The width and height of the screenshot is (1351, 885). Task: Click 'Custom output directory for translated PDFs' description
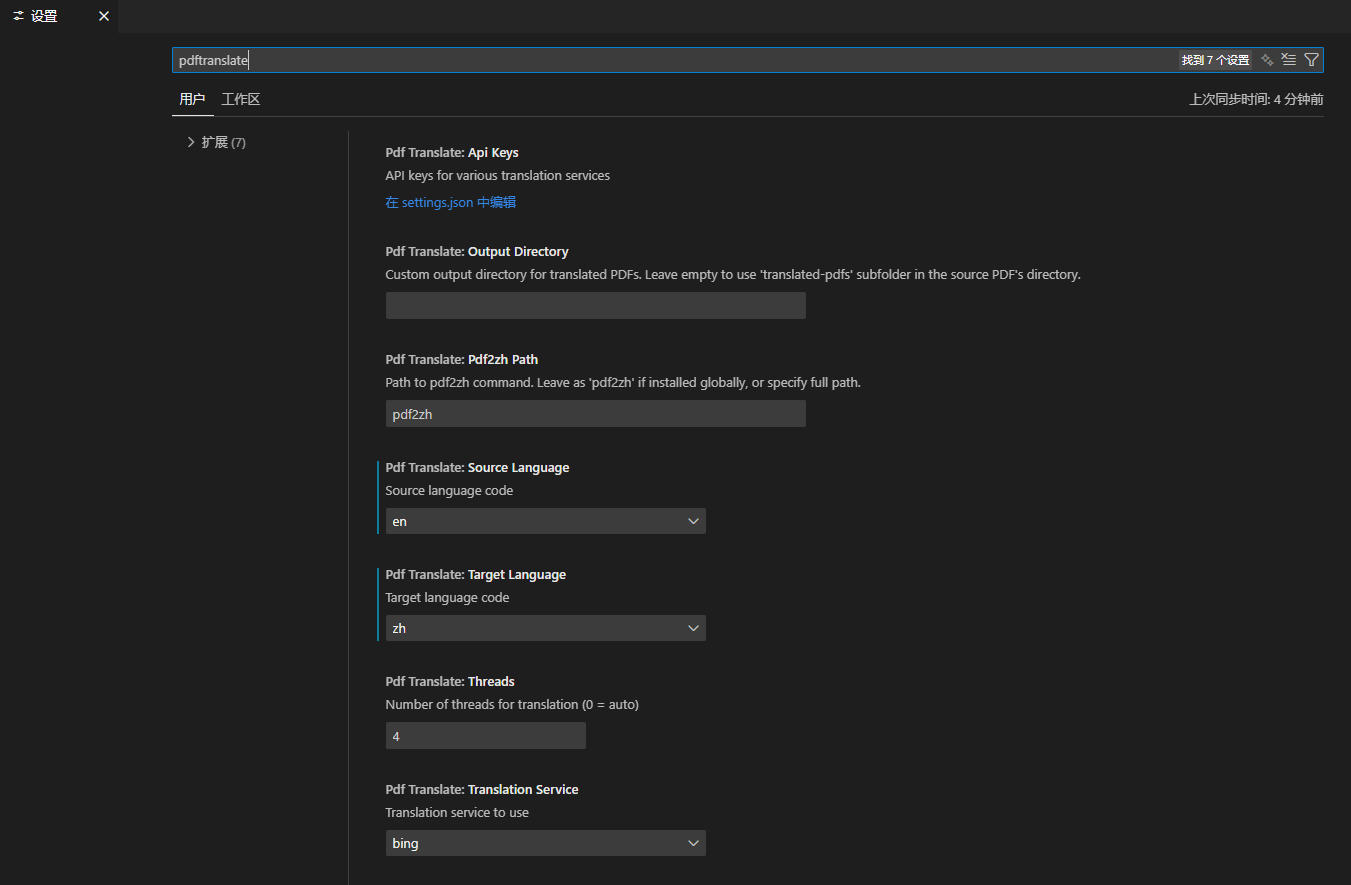coord(733,275)
